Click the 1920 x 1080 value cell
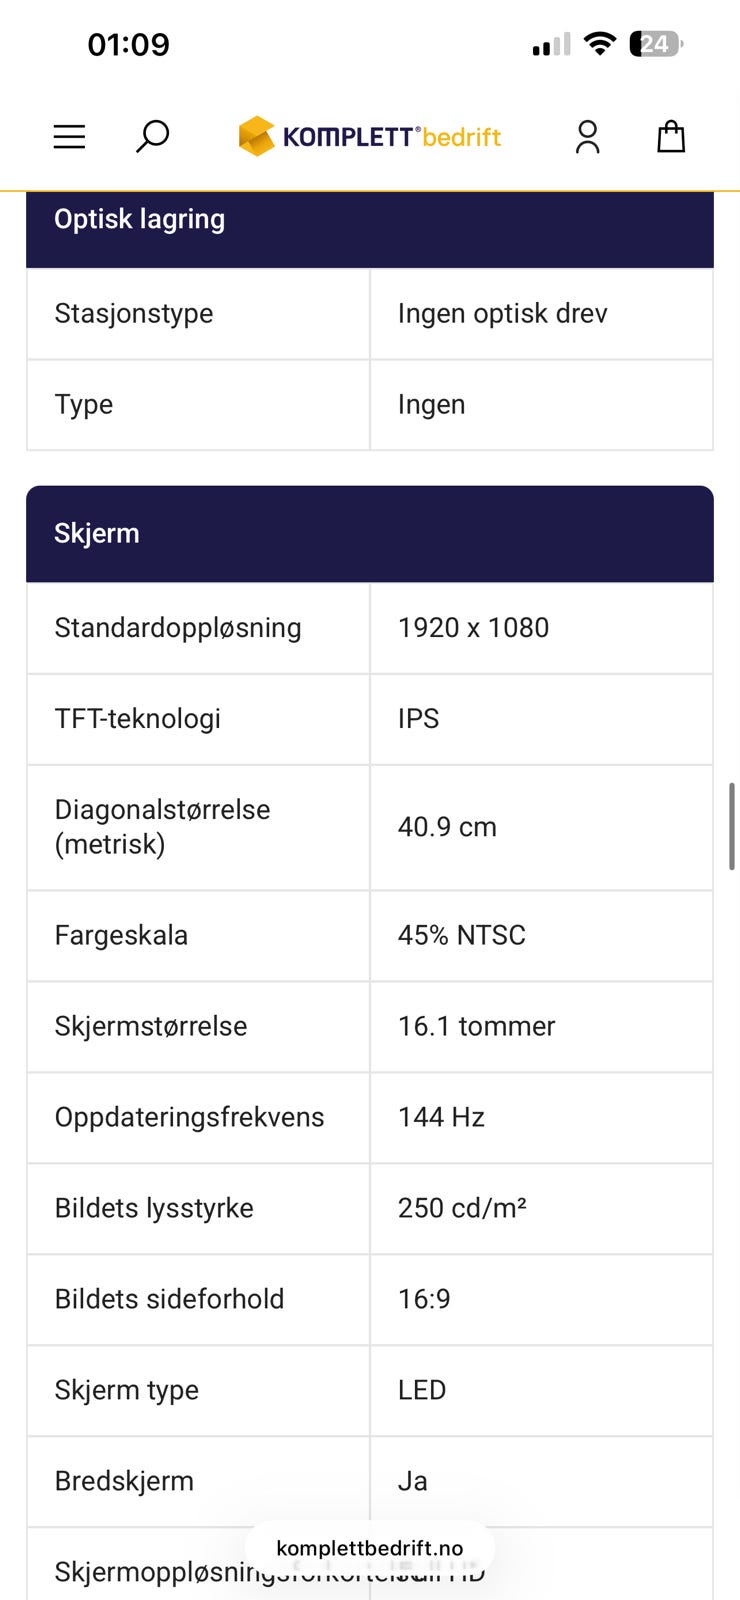Image resolution: width=740 pixels, height=1600 pixels. coord(473,628)
